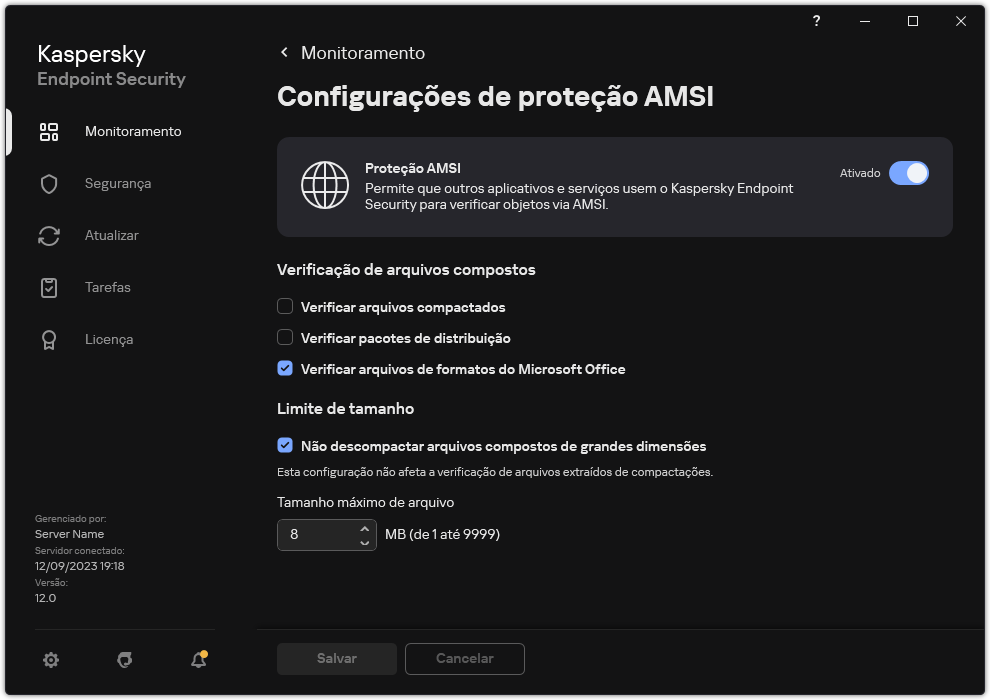Go back using the Monitoramento chevron
This screenshot has width=990, height=700.
[x=283, y=53]
